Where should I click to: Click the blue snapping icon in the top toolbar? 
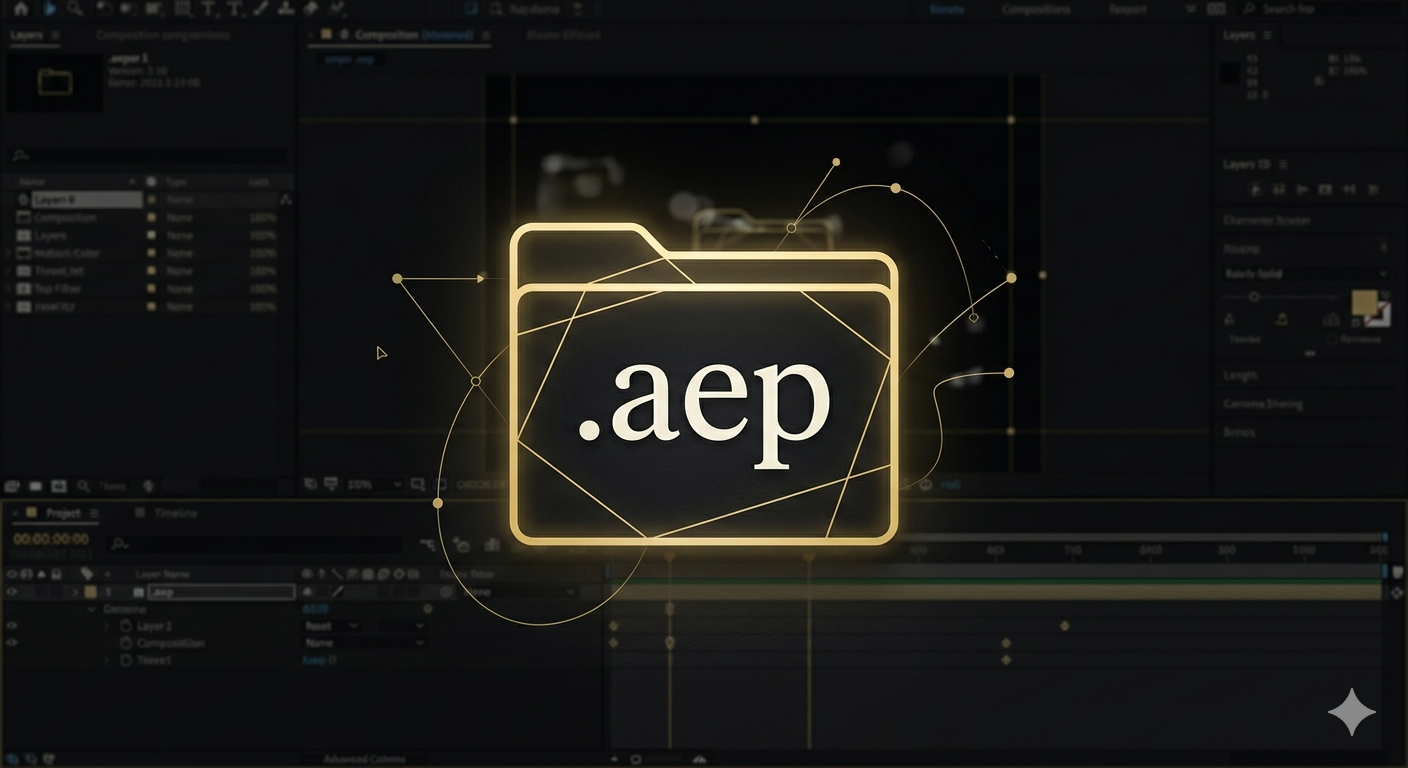coord(472,9)
